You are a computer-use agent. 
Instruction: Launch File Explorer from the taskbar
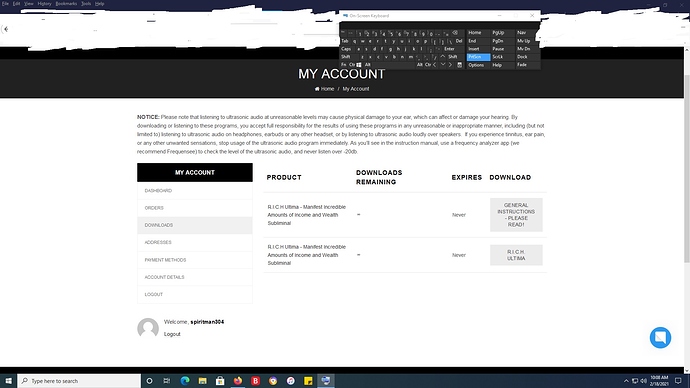pyautogui.click(x=202, y=381)
